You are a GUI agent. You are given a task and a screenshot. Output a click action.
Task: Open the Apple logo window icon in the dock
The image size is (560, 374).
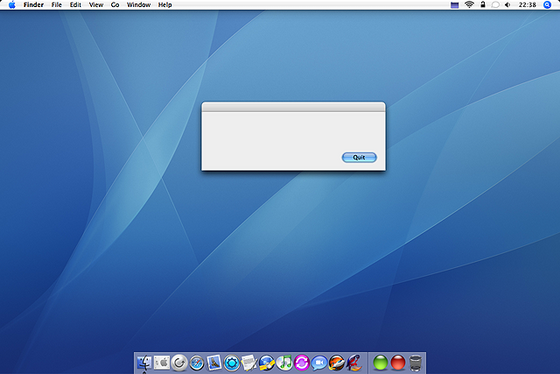pos(162,363)
